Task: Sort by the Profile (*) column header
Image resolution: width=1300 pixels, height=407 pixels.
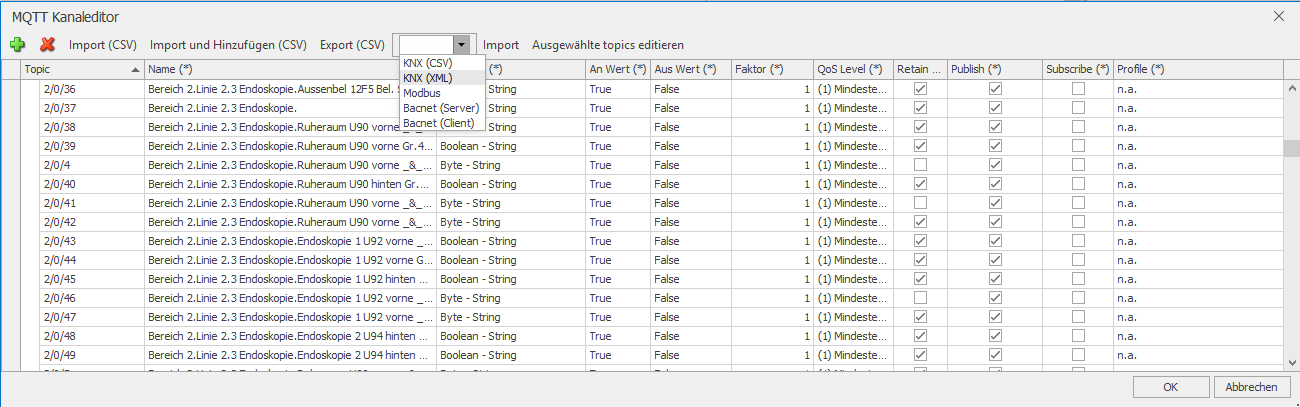Action: click(1198, 69)
